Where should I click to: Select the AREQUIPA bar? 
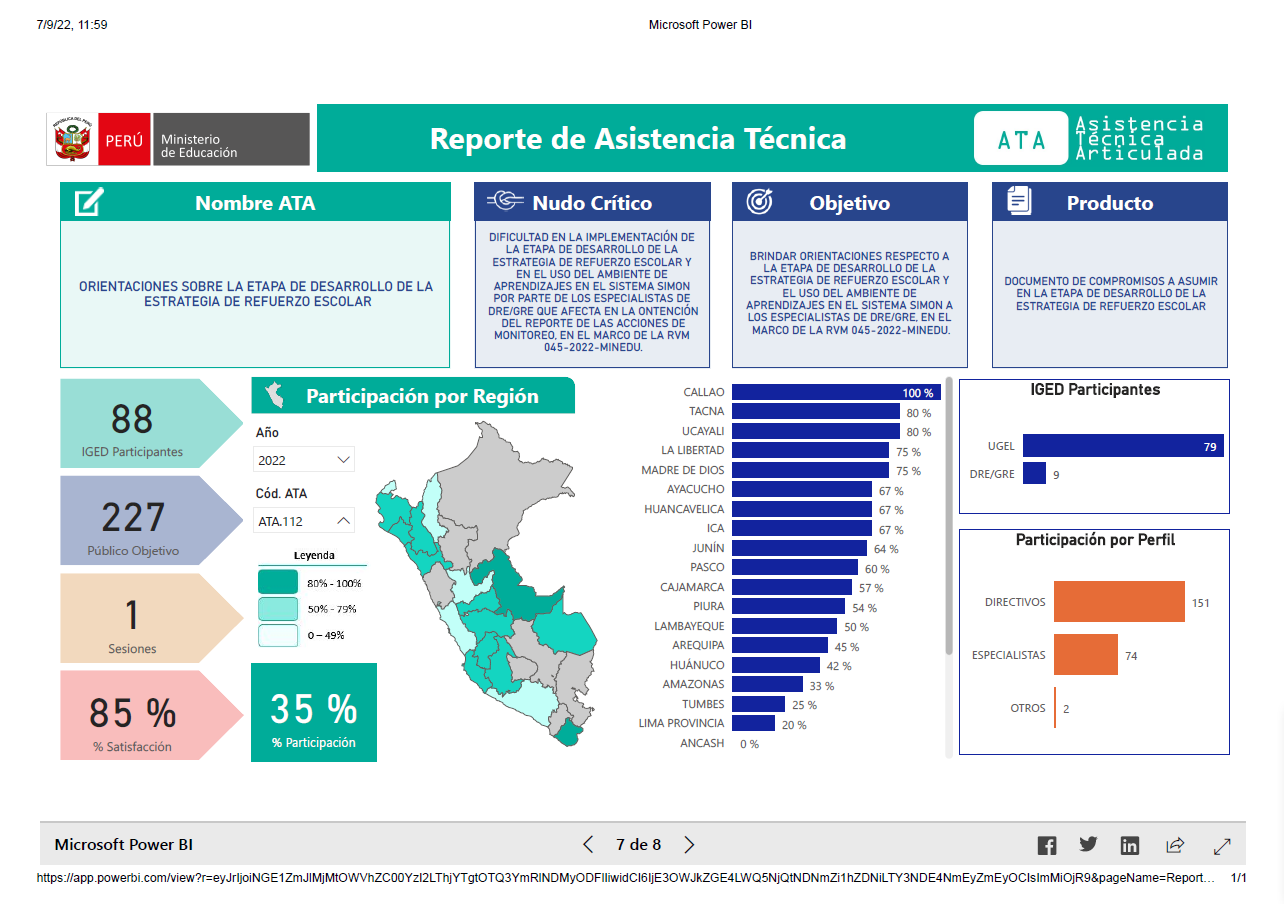pyautogui.click(x=779, y=645)
